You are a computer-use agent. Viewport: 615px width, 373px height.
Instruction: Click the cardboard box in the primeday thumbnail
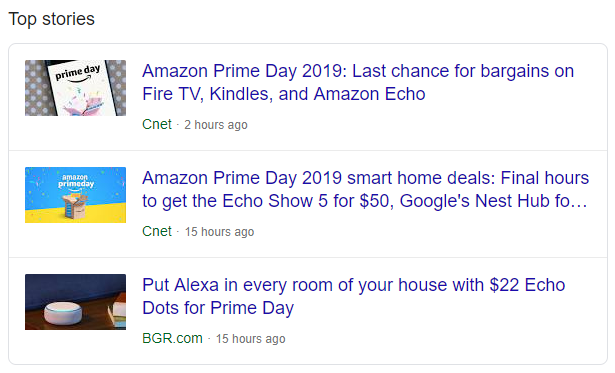(75, 205)
